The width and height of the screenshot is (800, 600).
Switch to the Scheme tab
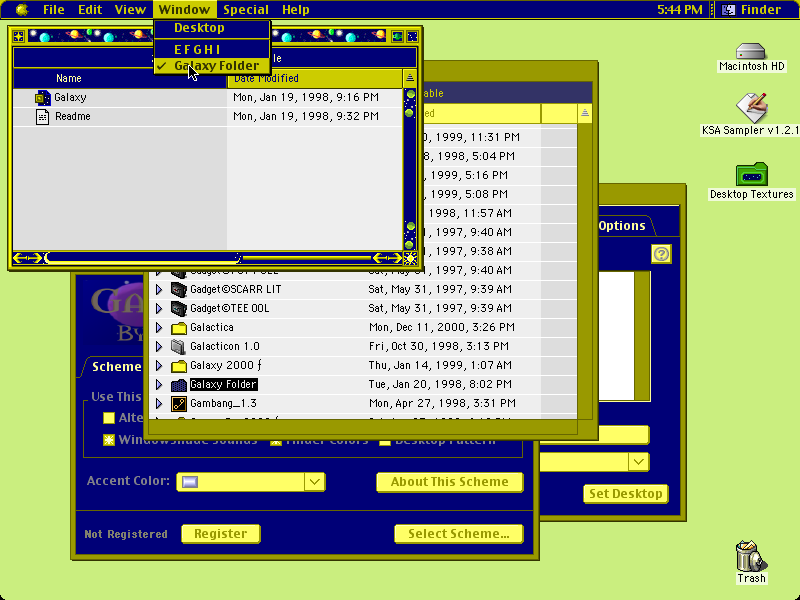tap(116, 366)
